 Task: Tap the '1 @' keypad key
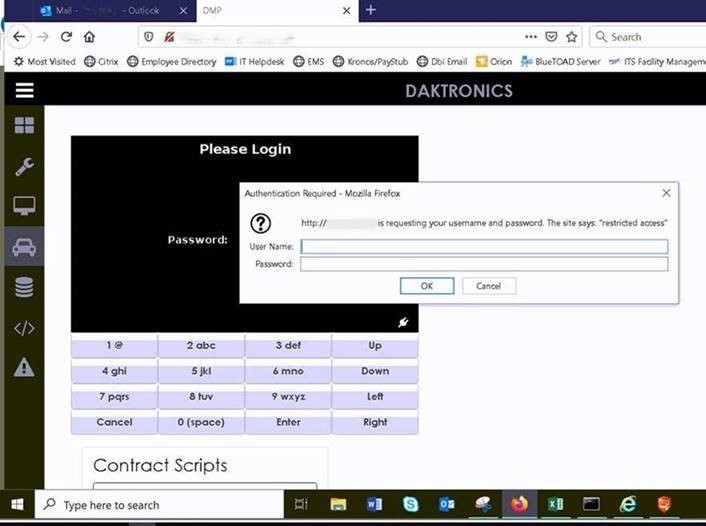point(114,345)
